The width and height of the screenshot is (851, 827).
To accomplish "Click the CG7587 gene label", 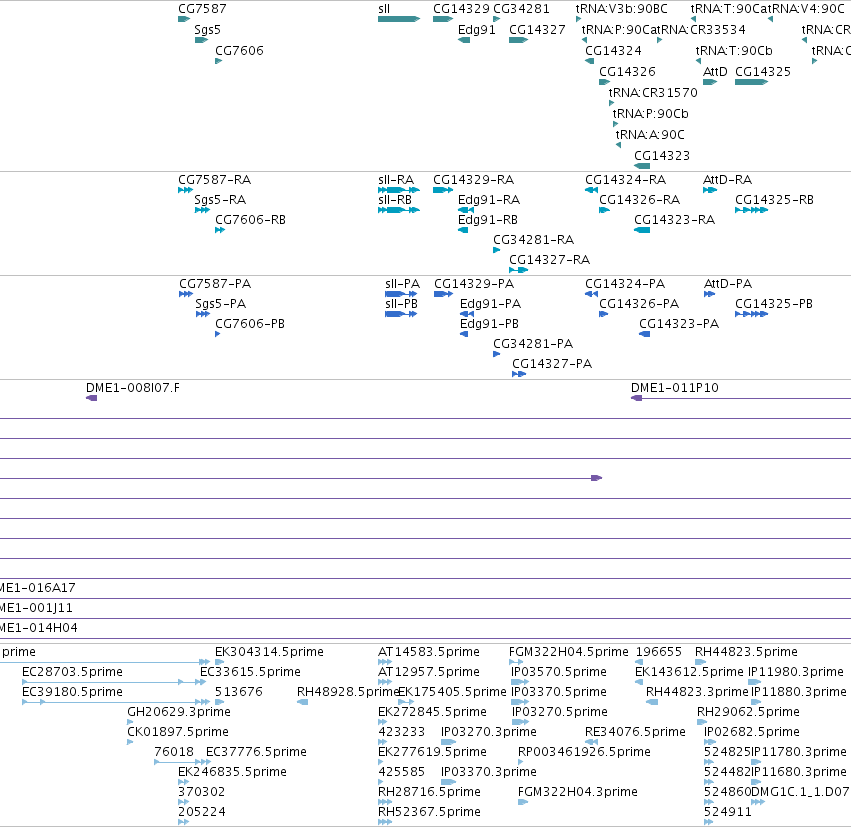I will tap(202, 9).
